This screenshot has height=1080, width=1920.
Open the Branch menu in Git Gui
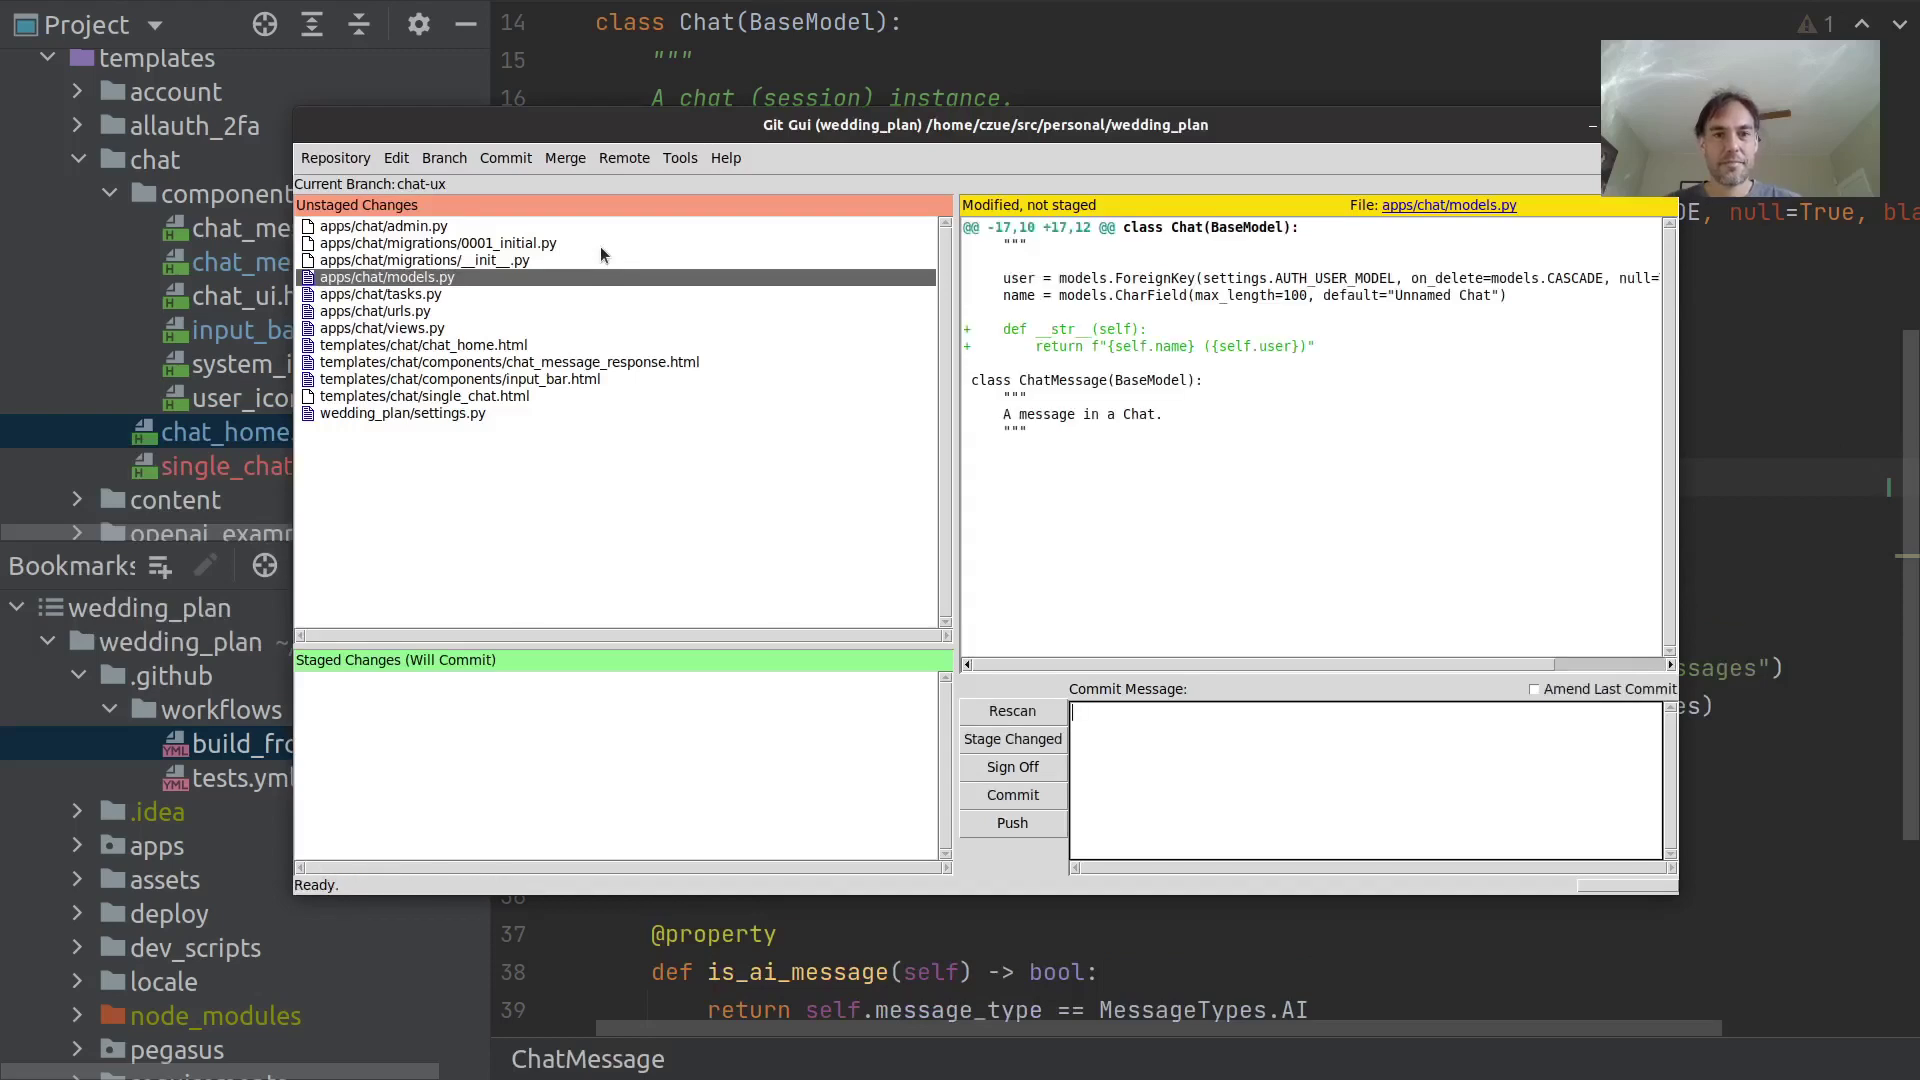(444, 158)
